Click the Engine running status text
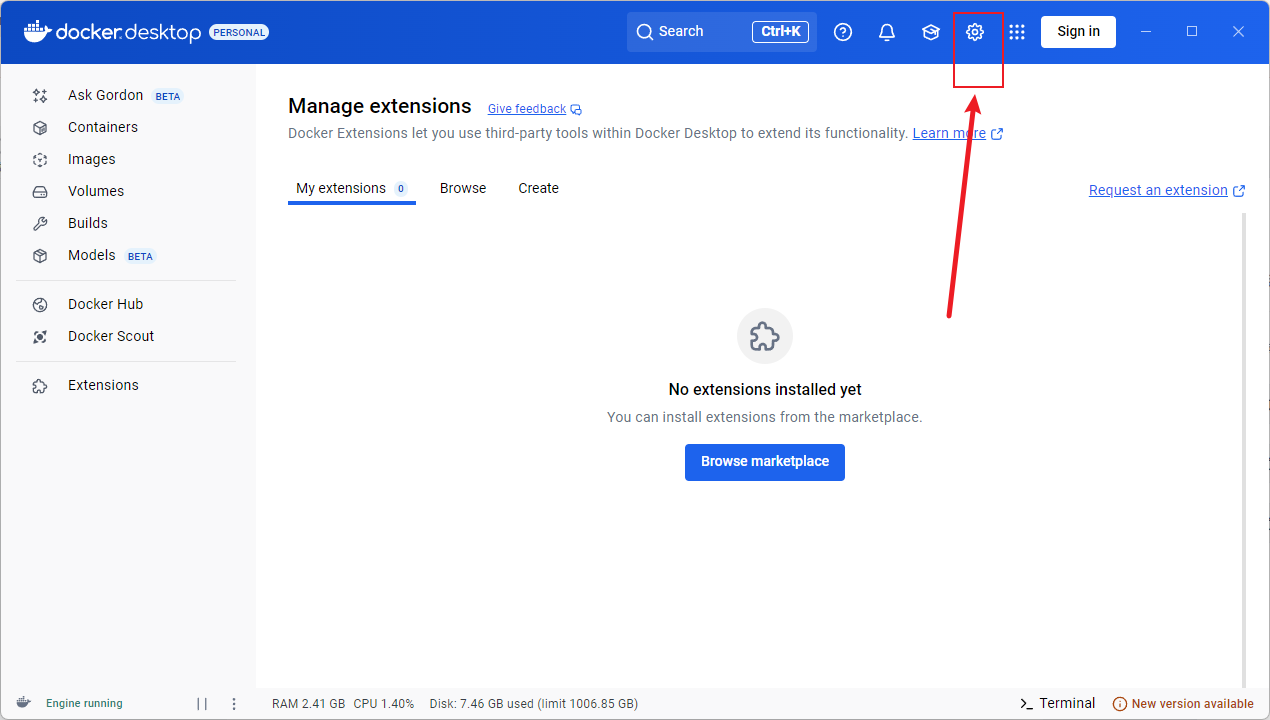This screenshot has height=720, width=1270. pyautogui.click(x=84, y=704)
